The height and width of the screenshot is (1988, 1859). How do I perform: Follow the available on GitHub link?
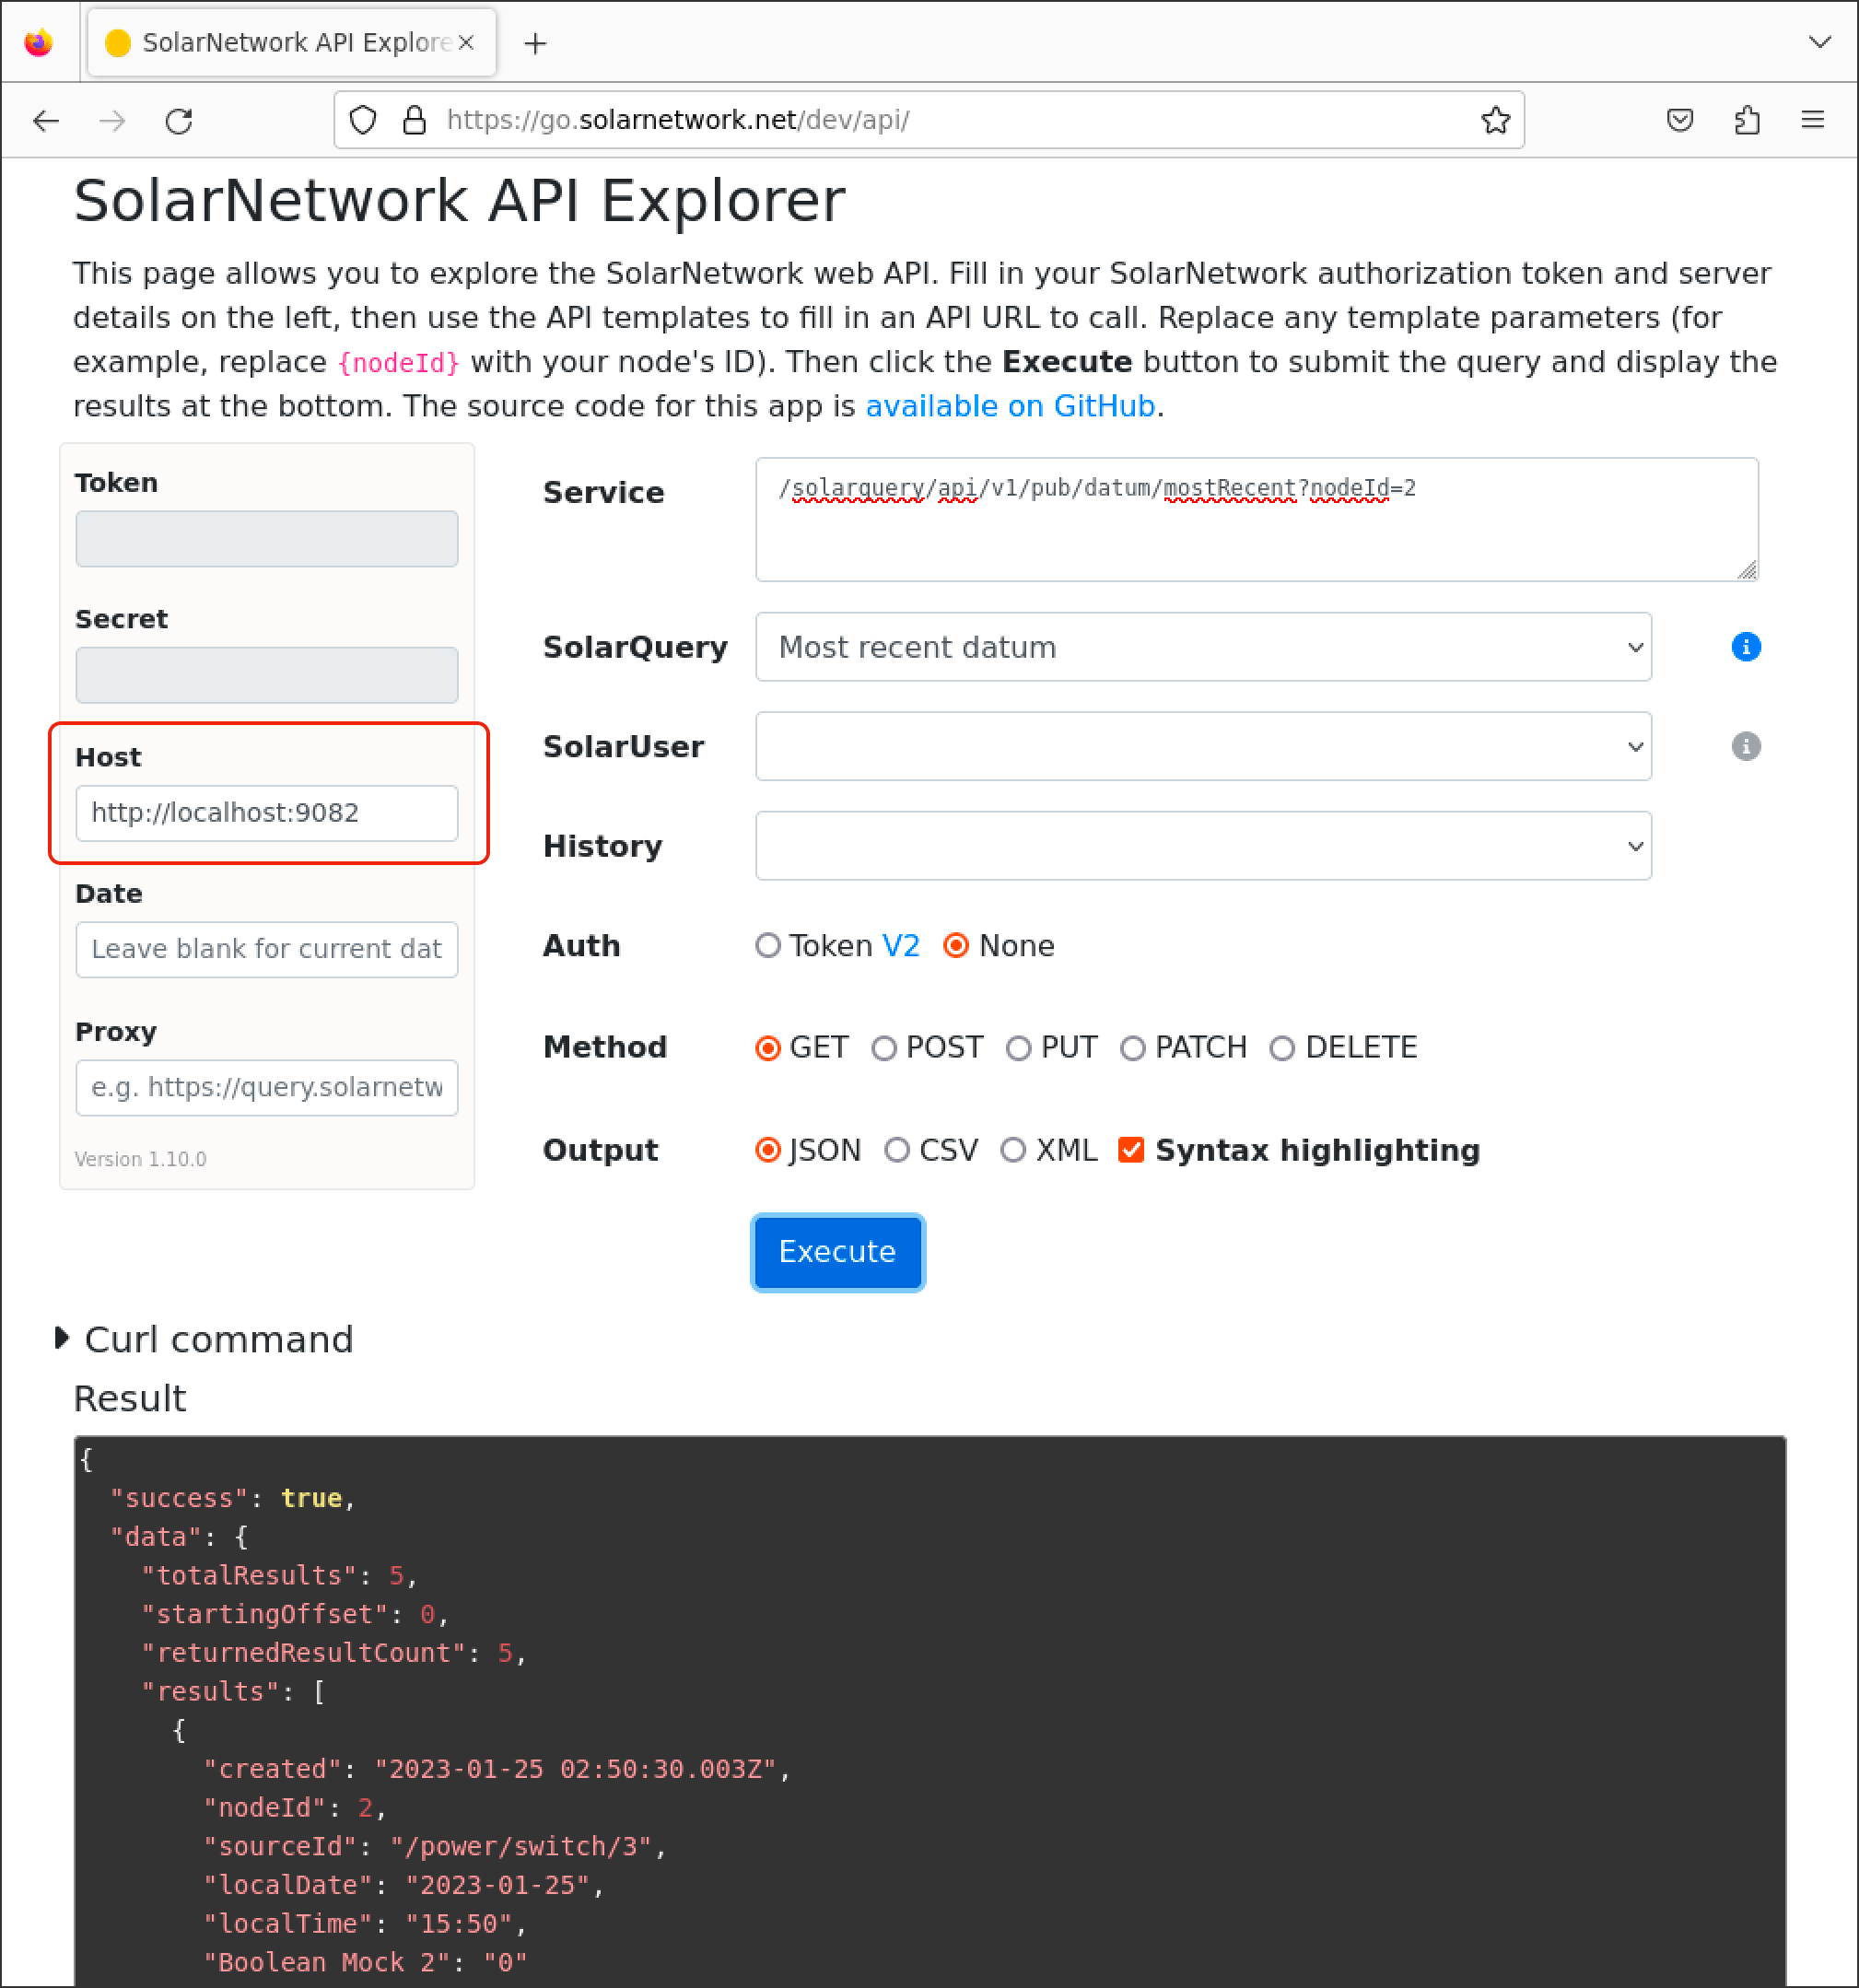click(1009, 406)
